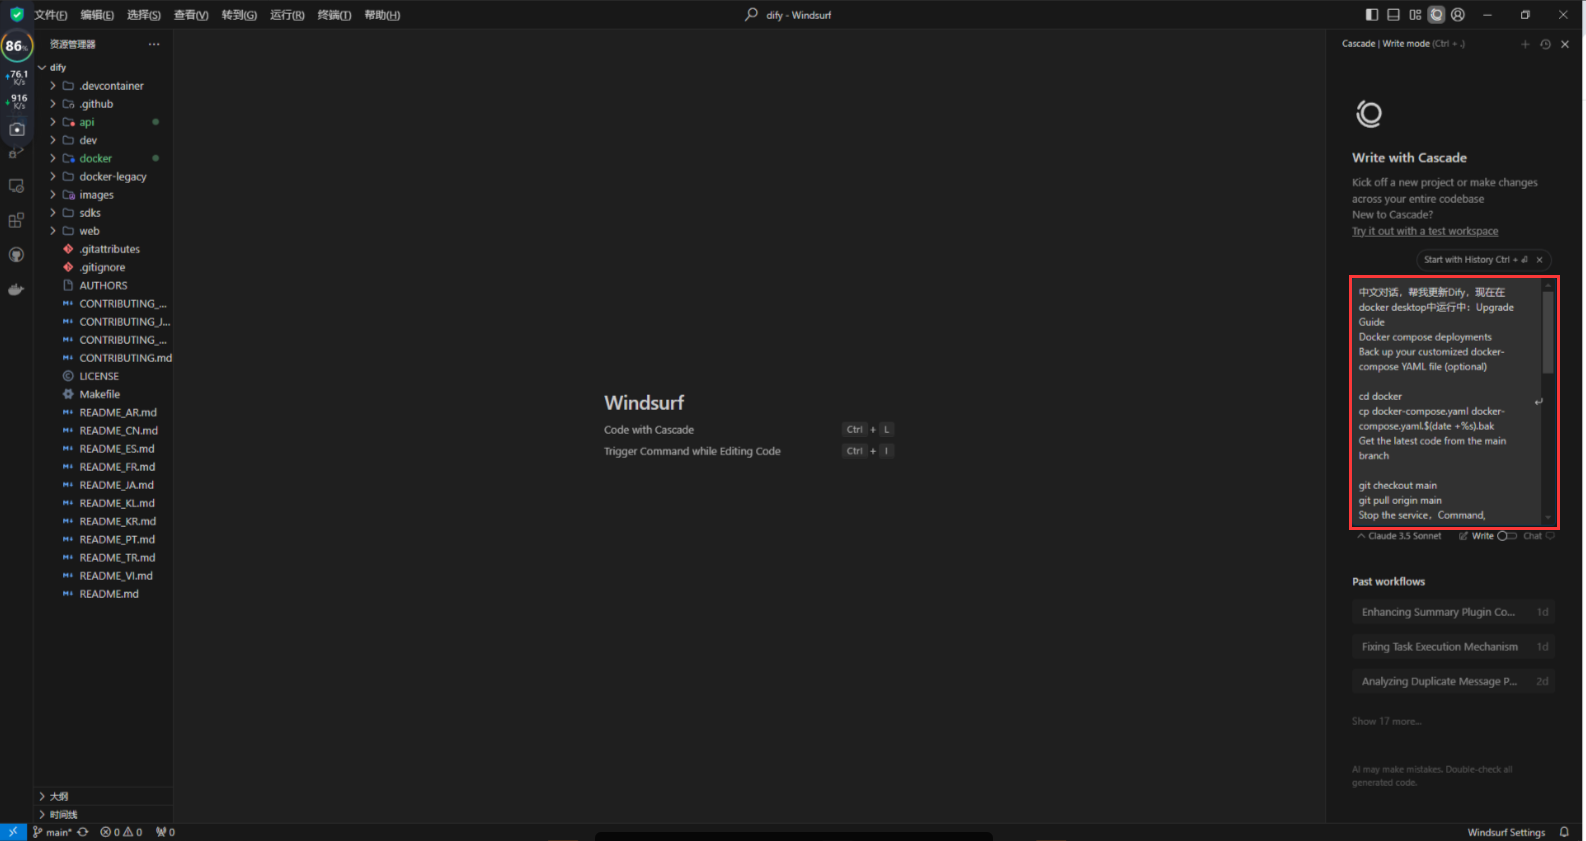The image size is (1586, 841).
Task: Switch the Write/Chat mode toggle
Action: [1506, 536]
